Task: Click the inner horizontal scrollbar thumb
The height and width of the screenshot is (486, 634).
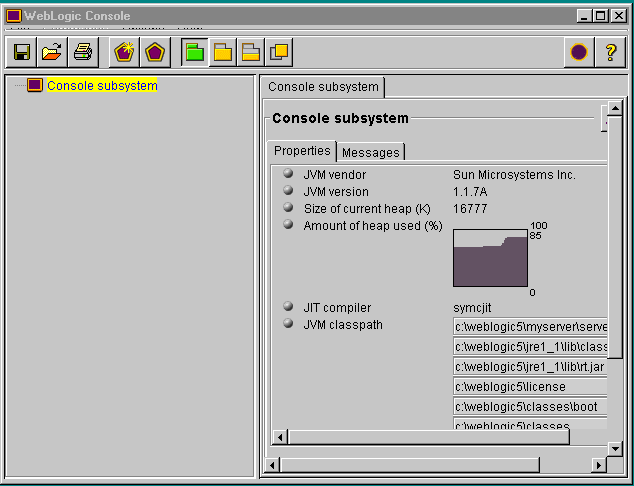Action: pyautogui.click(x=428, y=437)
